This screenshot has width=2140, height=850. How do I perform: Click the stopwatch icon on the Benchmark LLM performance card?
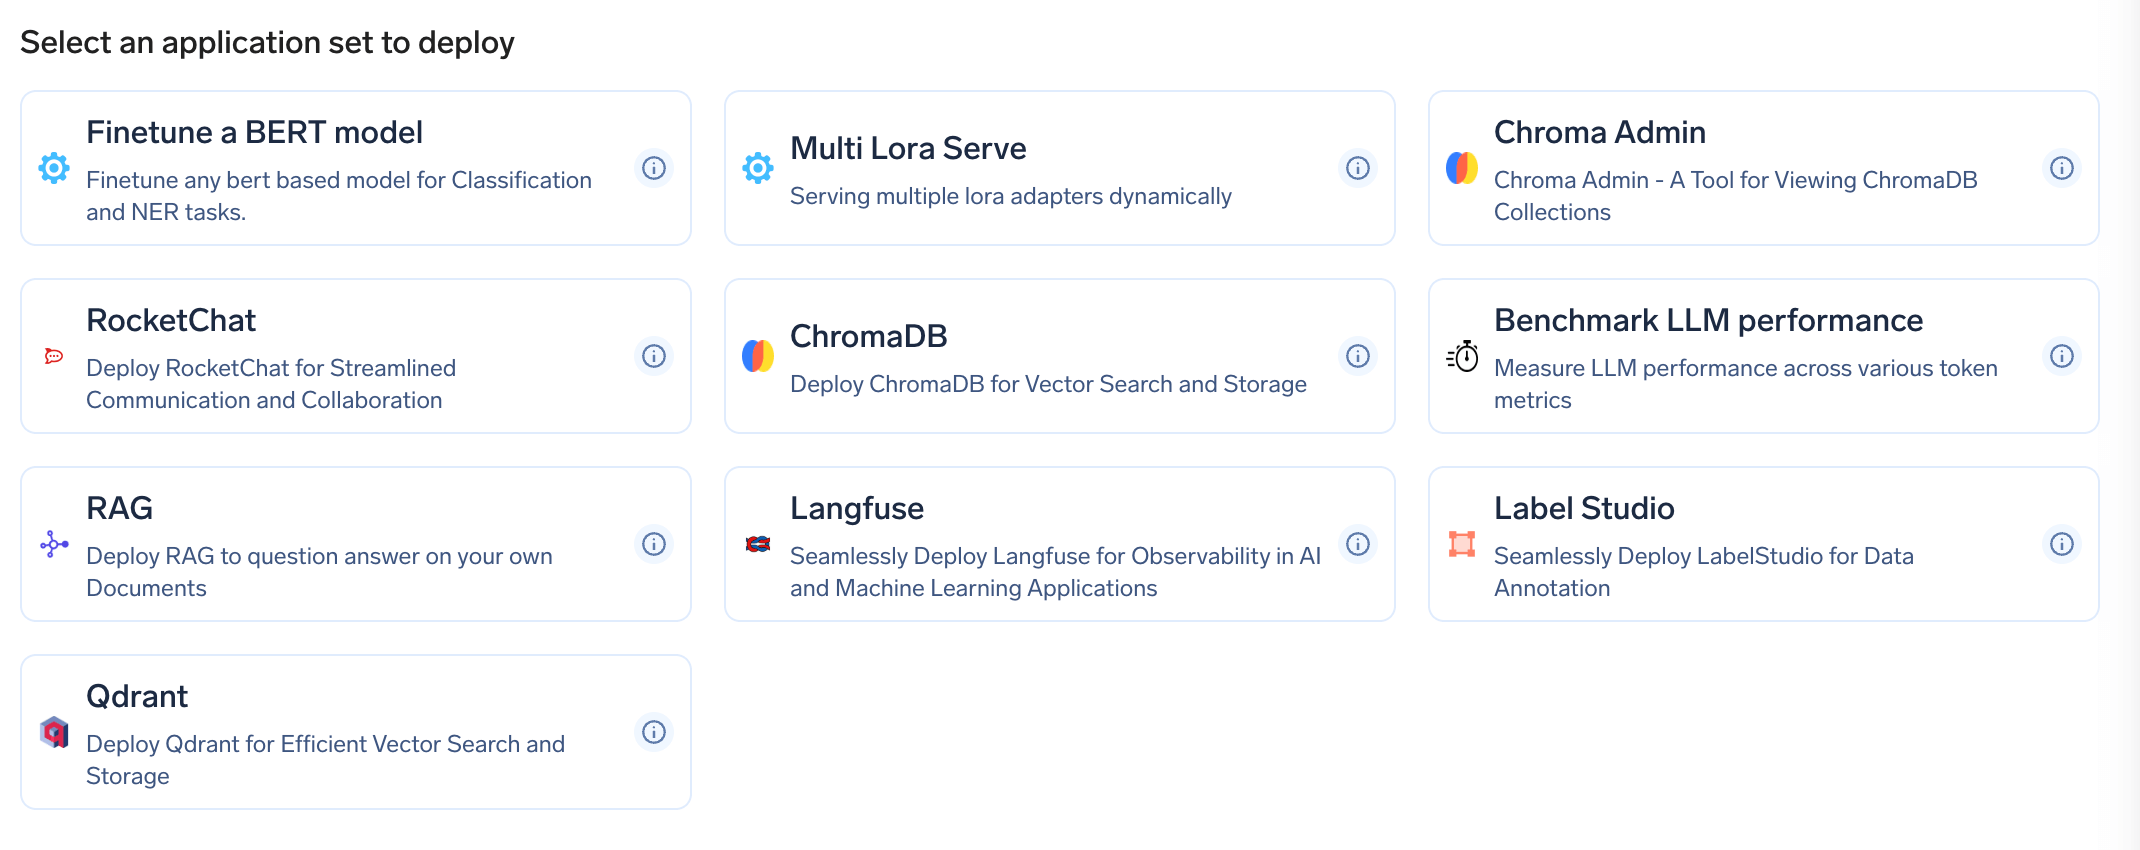point(1462,356)
